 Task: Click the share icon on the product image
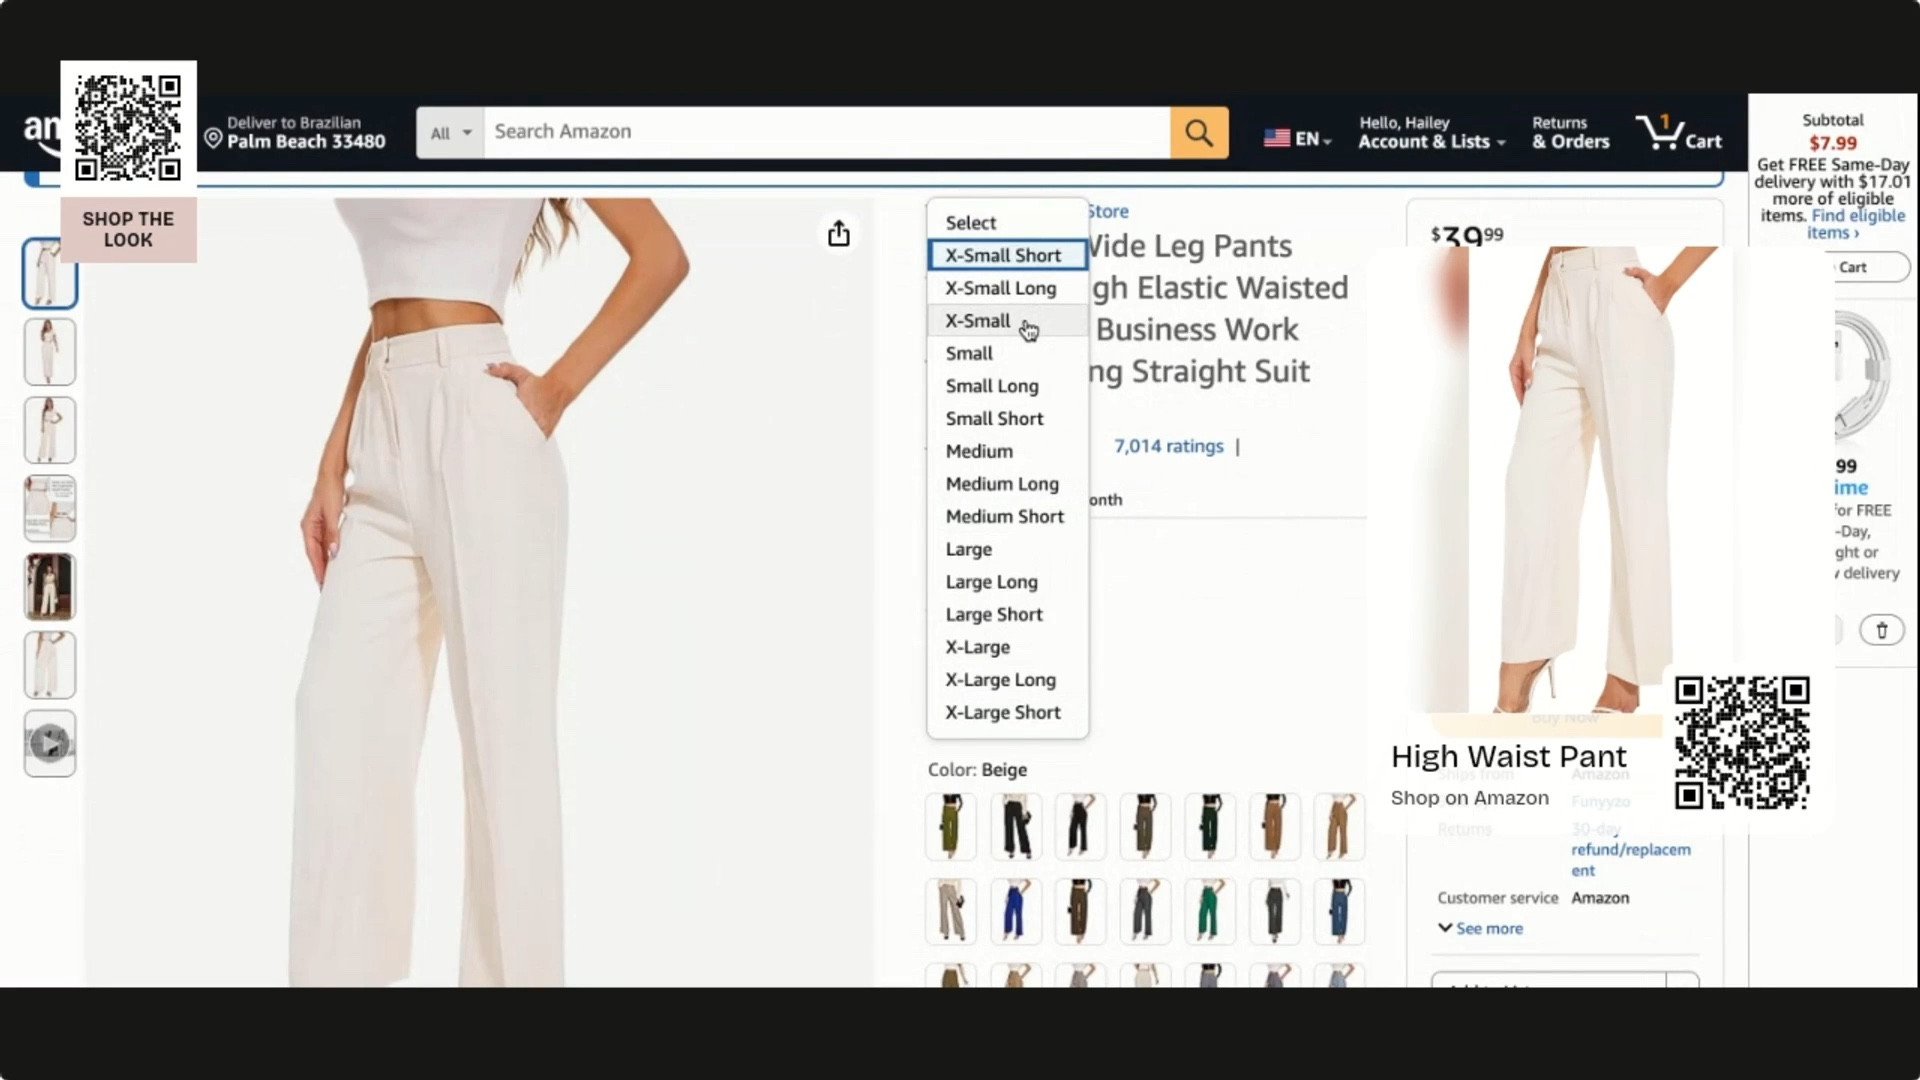coord(840,233)
